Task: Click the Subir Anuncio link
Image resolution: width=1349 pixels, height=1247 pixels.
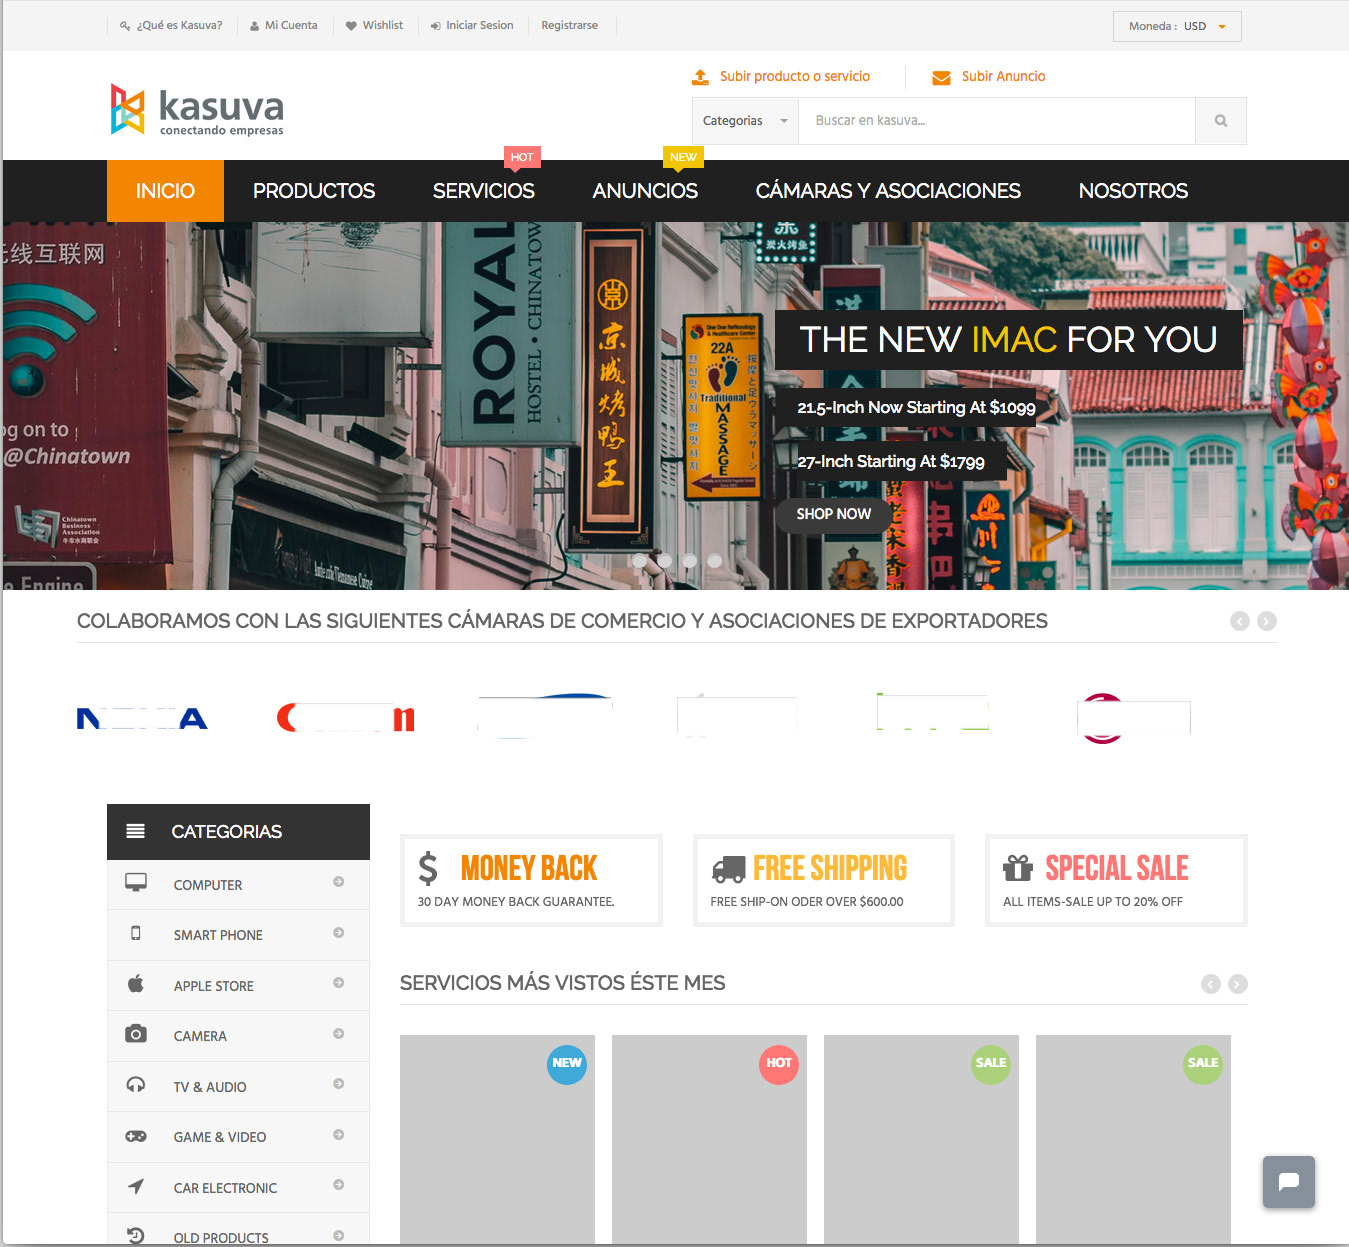Action: [x=1003, y=77]
